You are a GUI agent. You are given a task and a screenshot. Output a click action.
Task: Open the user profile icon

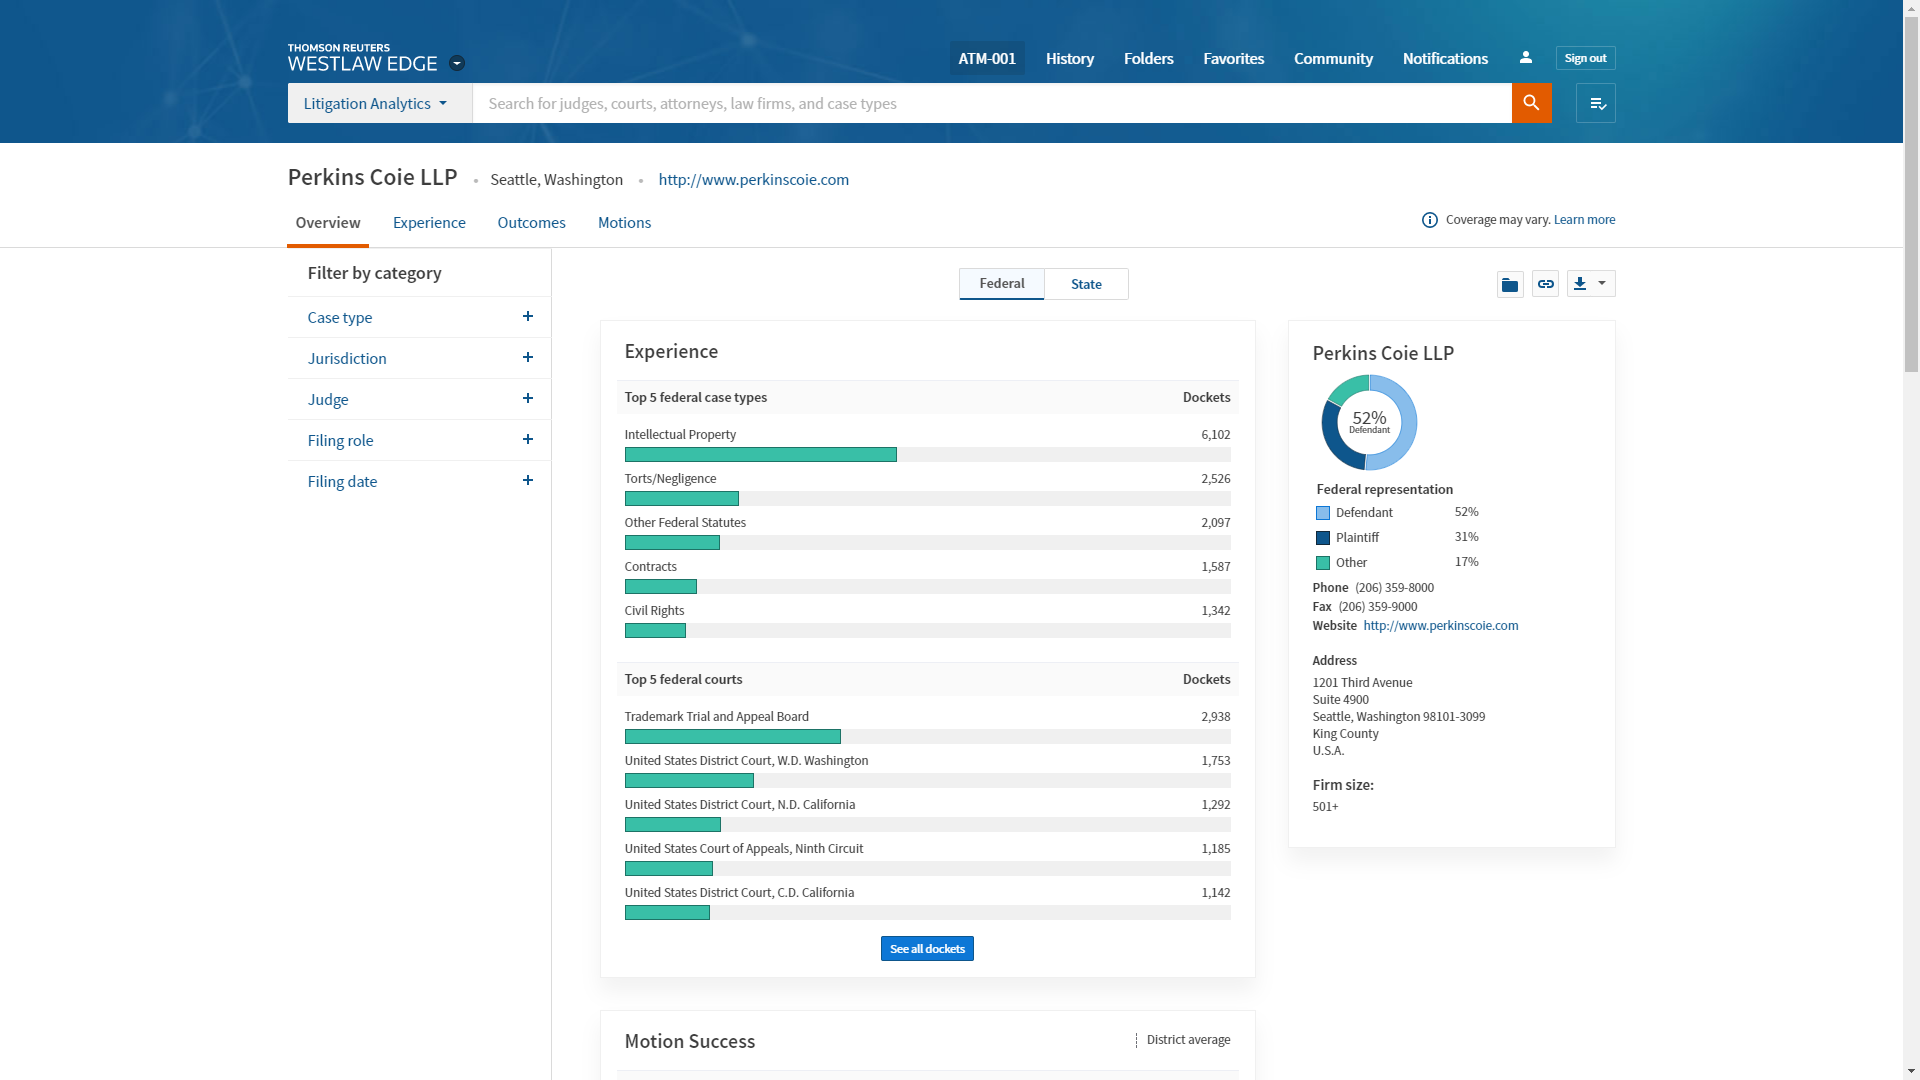(1525, 58)
